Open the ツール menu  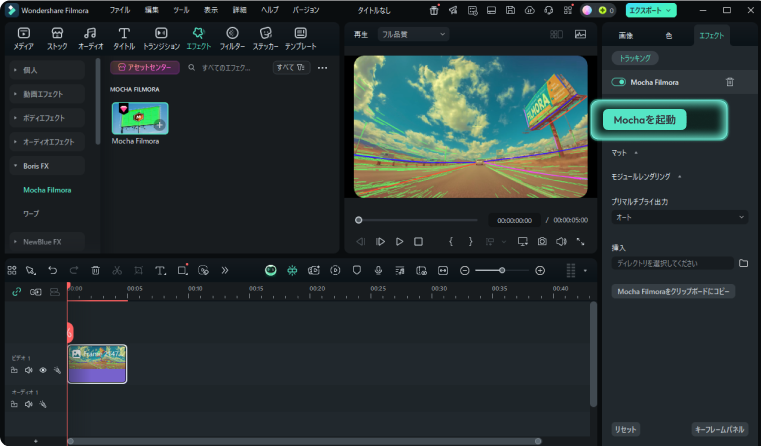[181, 10]
